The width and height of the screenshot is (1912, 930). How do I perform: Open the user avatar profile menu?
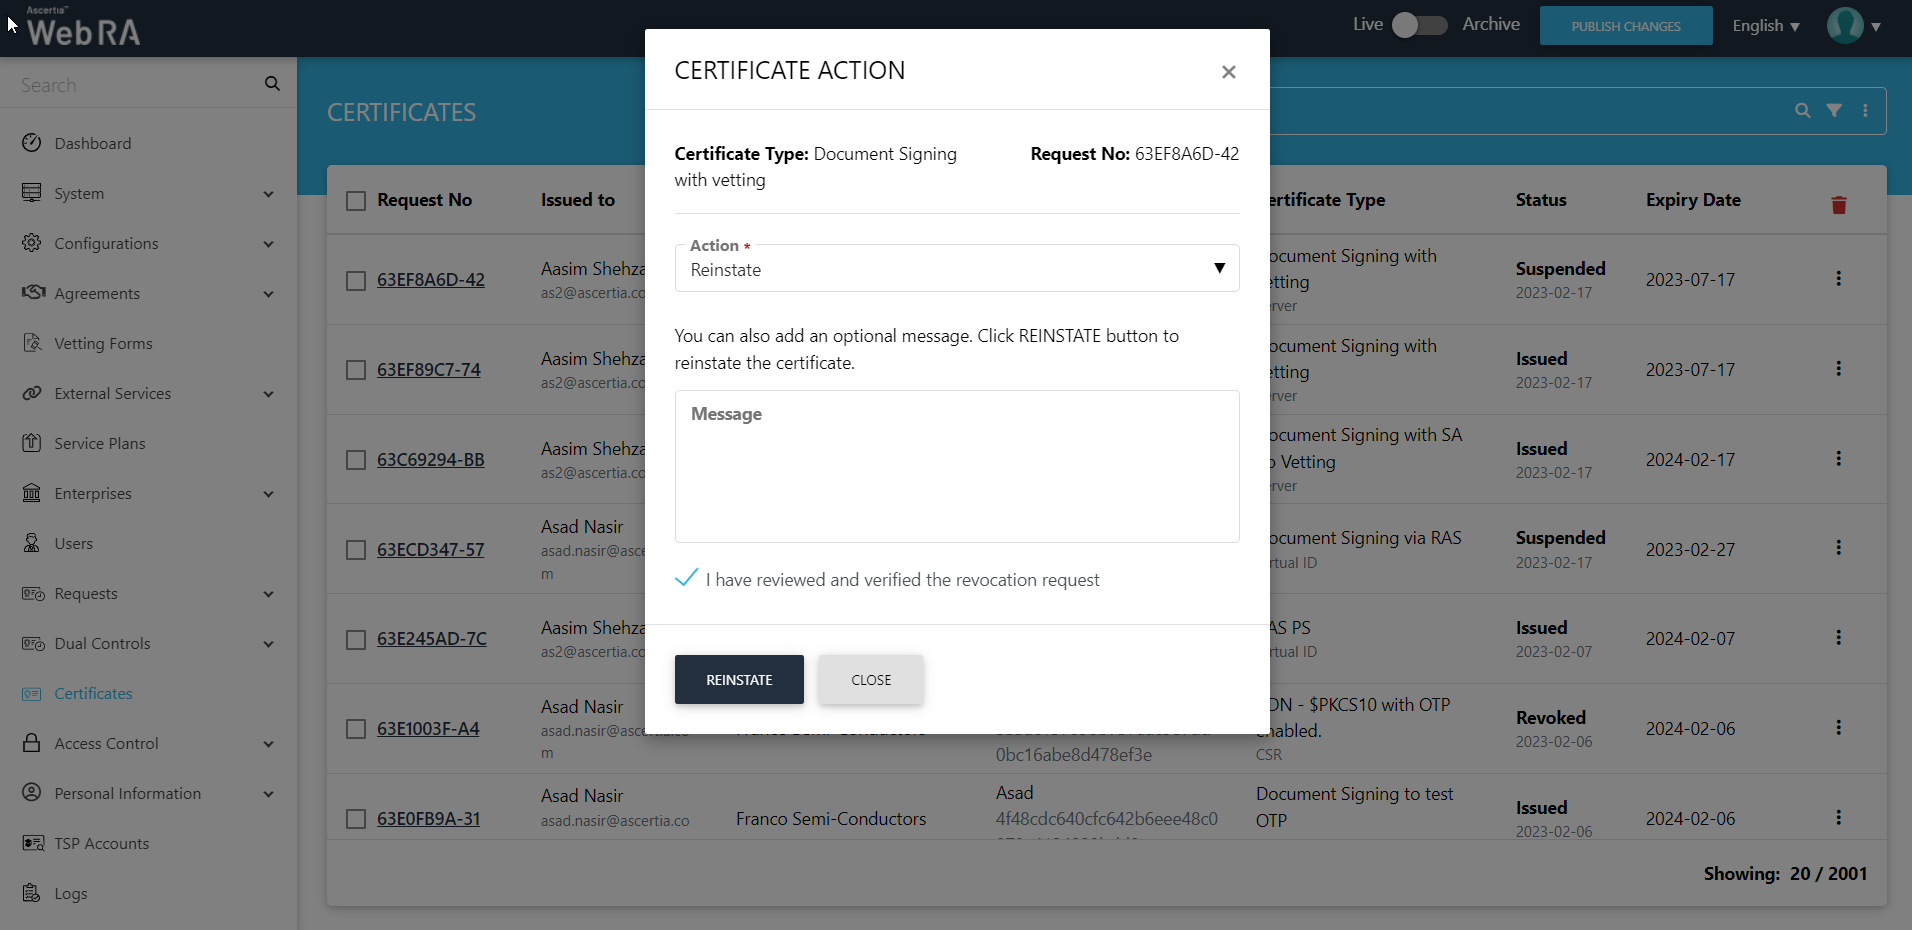[1845, 26]
